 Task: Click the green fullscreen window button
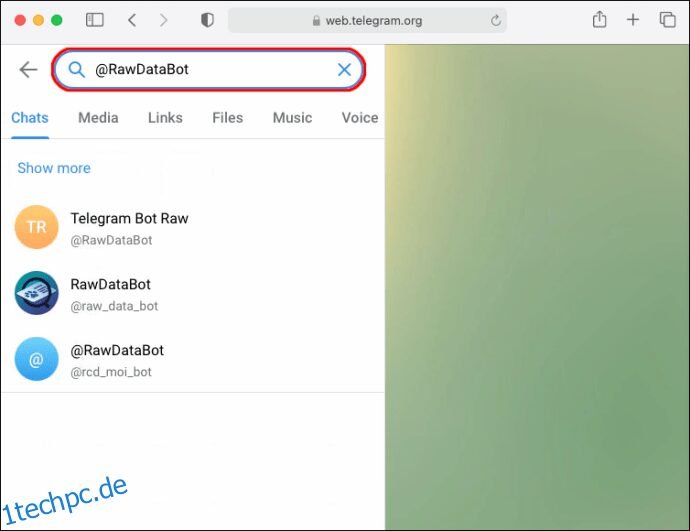(x=57, y=20)
